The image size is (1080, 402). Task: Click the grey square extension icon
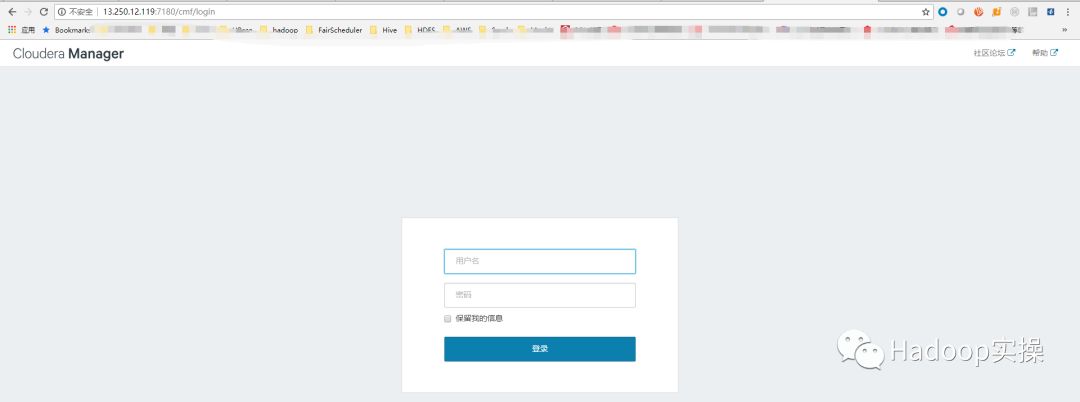click(x=1032, y=12)
